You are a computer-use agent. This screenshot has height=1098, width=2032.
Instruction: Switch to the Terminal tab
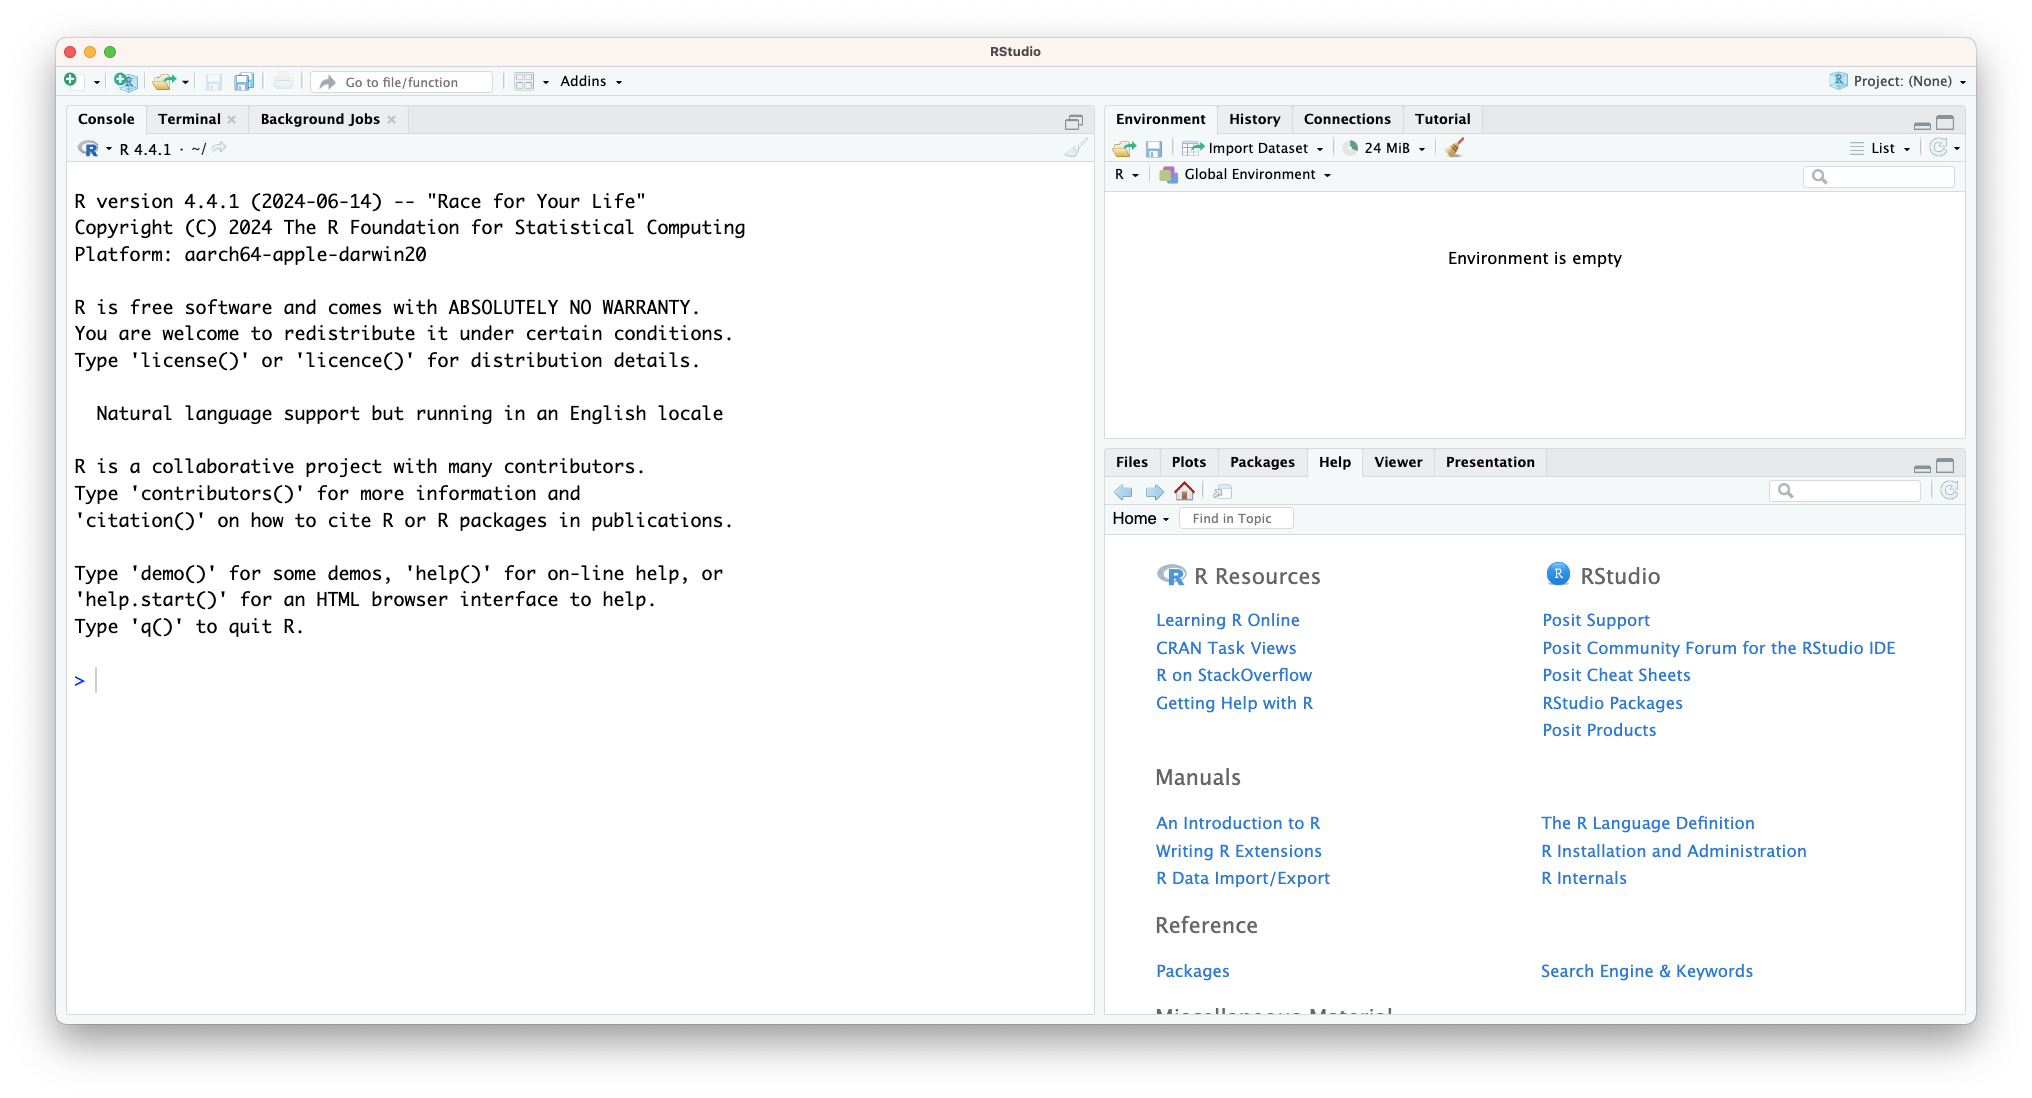[x=189, y=119]
